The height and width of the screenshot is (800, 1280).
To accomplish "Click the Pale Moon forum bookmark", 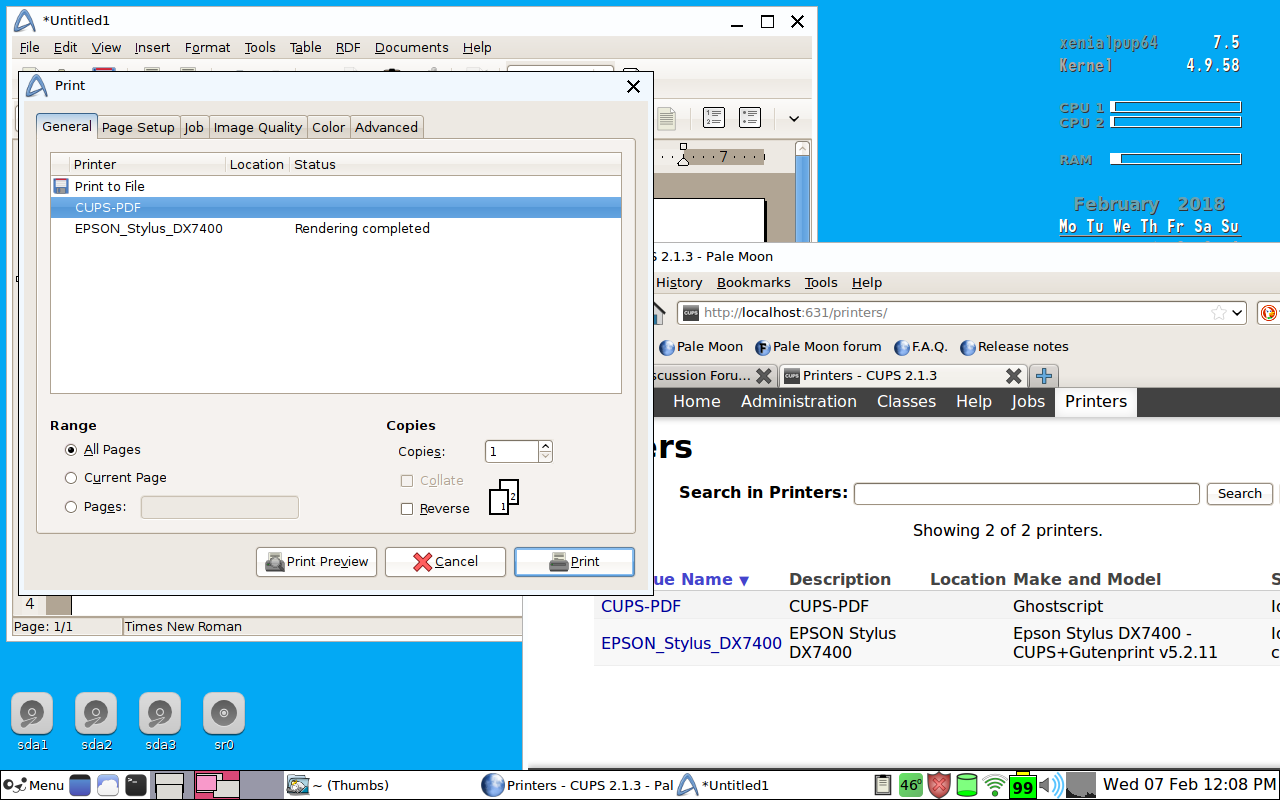I will coord(818,347).
